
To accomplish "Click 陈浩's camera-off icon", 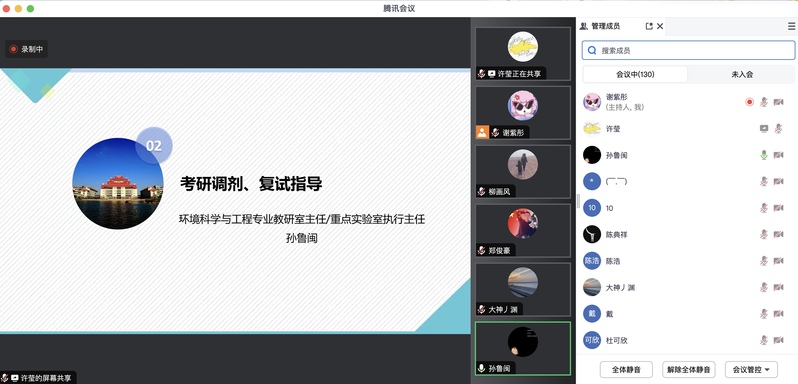I will [778, 261].
